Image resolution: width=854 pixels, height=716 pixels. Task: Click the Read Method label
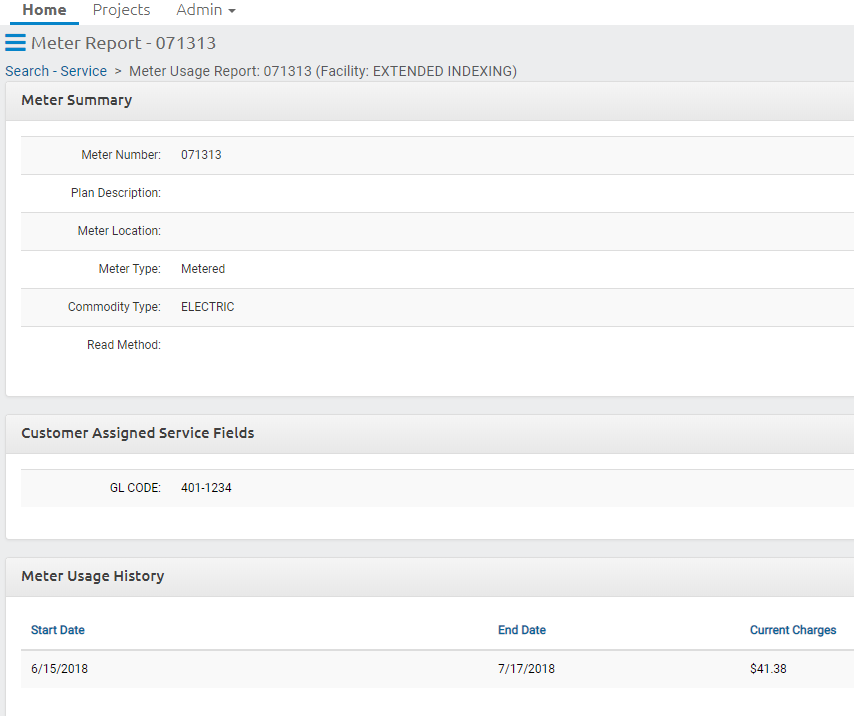124,345
